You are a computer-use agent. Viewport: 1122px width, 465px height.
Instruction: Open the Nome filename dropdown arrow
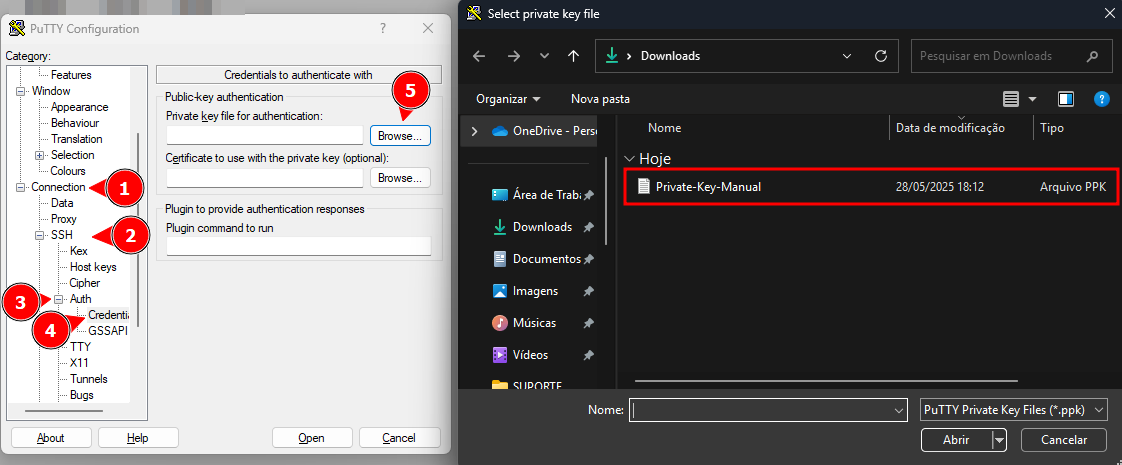point(900,411)
